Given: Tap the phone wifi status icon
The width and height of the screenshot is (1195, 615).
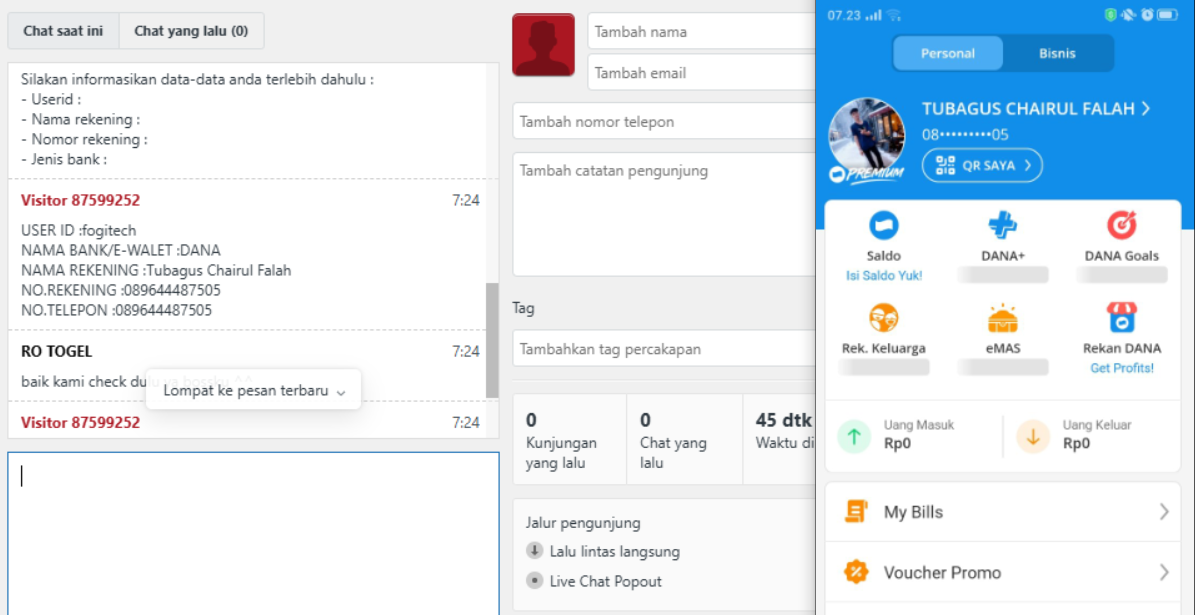Looking at the screenshot, I should coord(894,15).
